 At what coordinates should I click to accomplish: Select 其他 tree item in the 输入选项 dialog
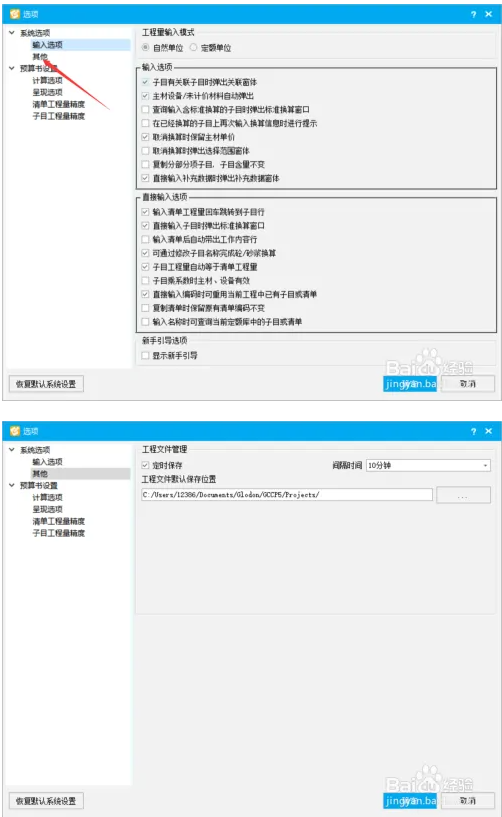click(40, 57)
